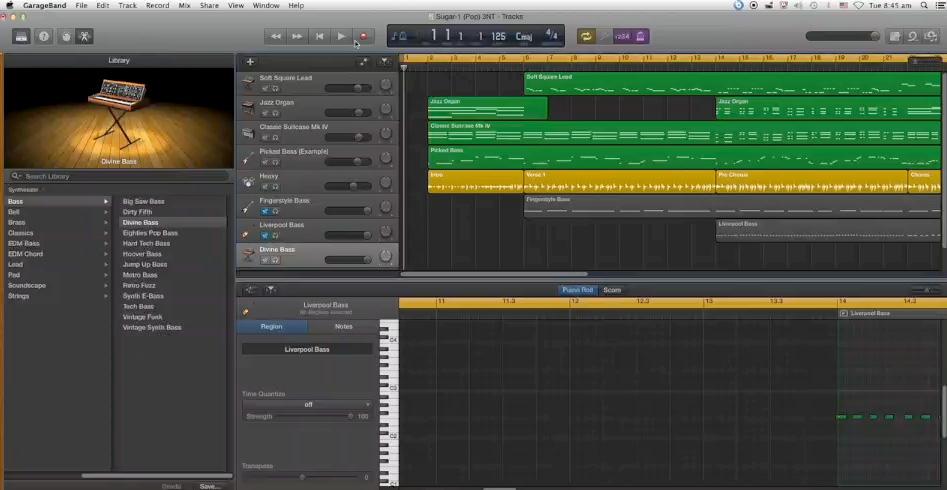This screenshot has height=490, width=947.
Task: Open the Notepad button in toolbar
Action: (x=895, y=36)
